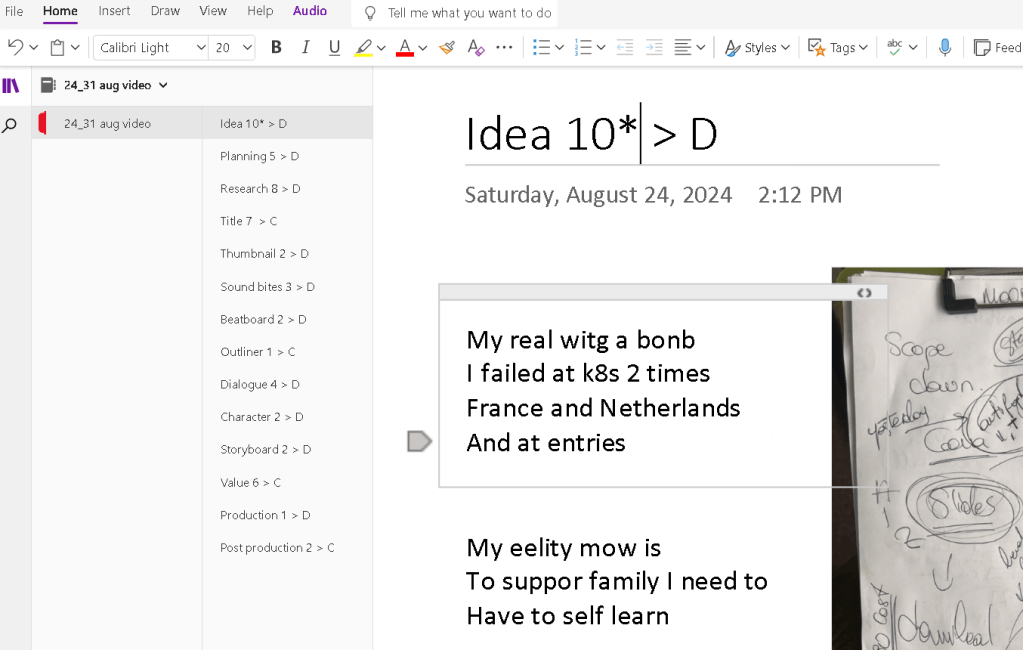
Task: Open the Dialogue 4 > D page
Action: [288, 384]
